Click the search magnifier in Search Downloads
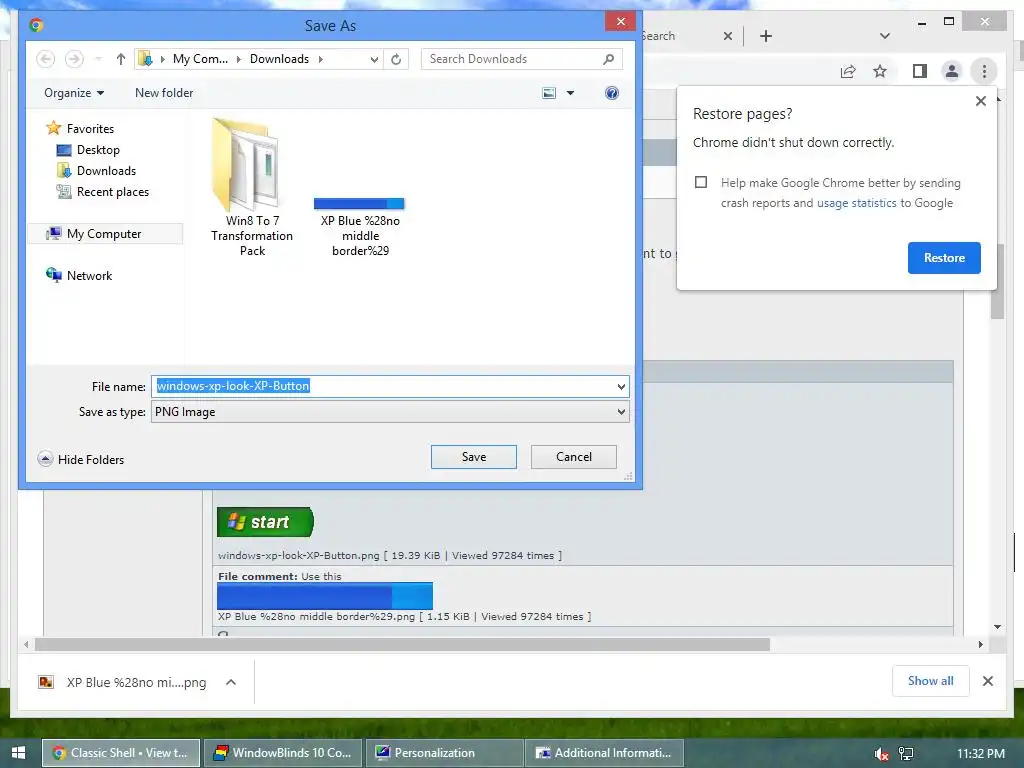The height and width of the screenshot is (768, 1024). coord(608,59)
